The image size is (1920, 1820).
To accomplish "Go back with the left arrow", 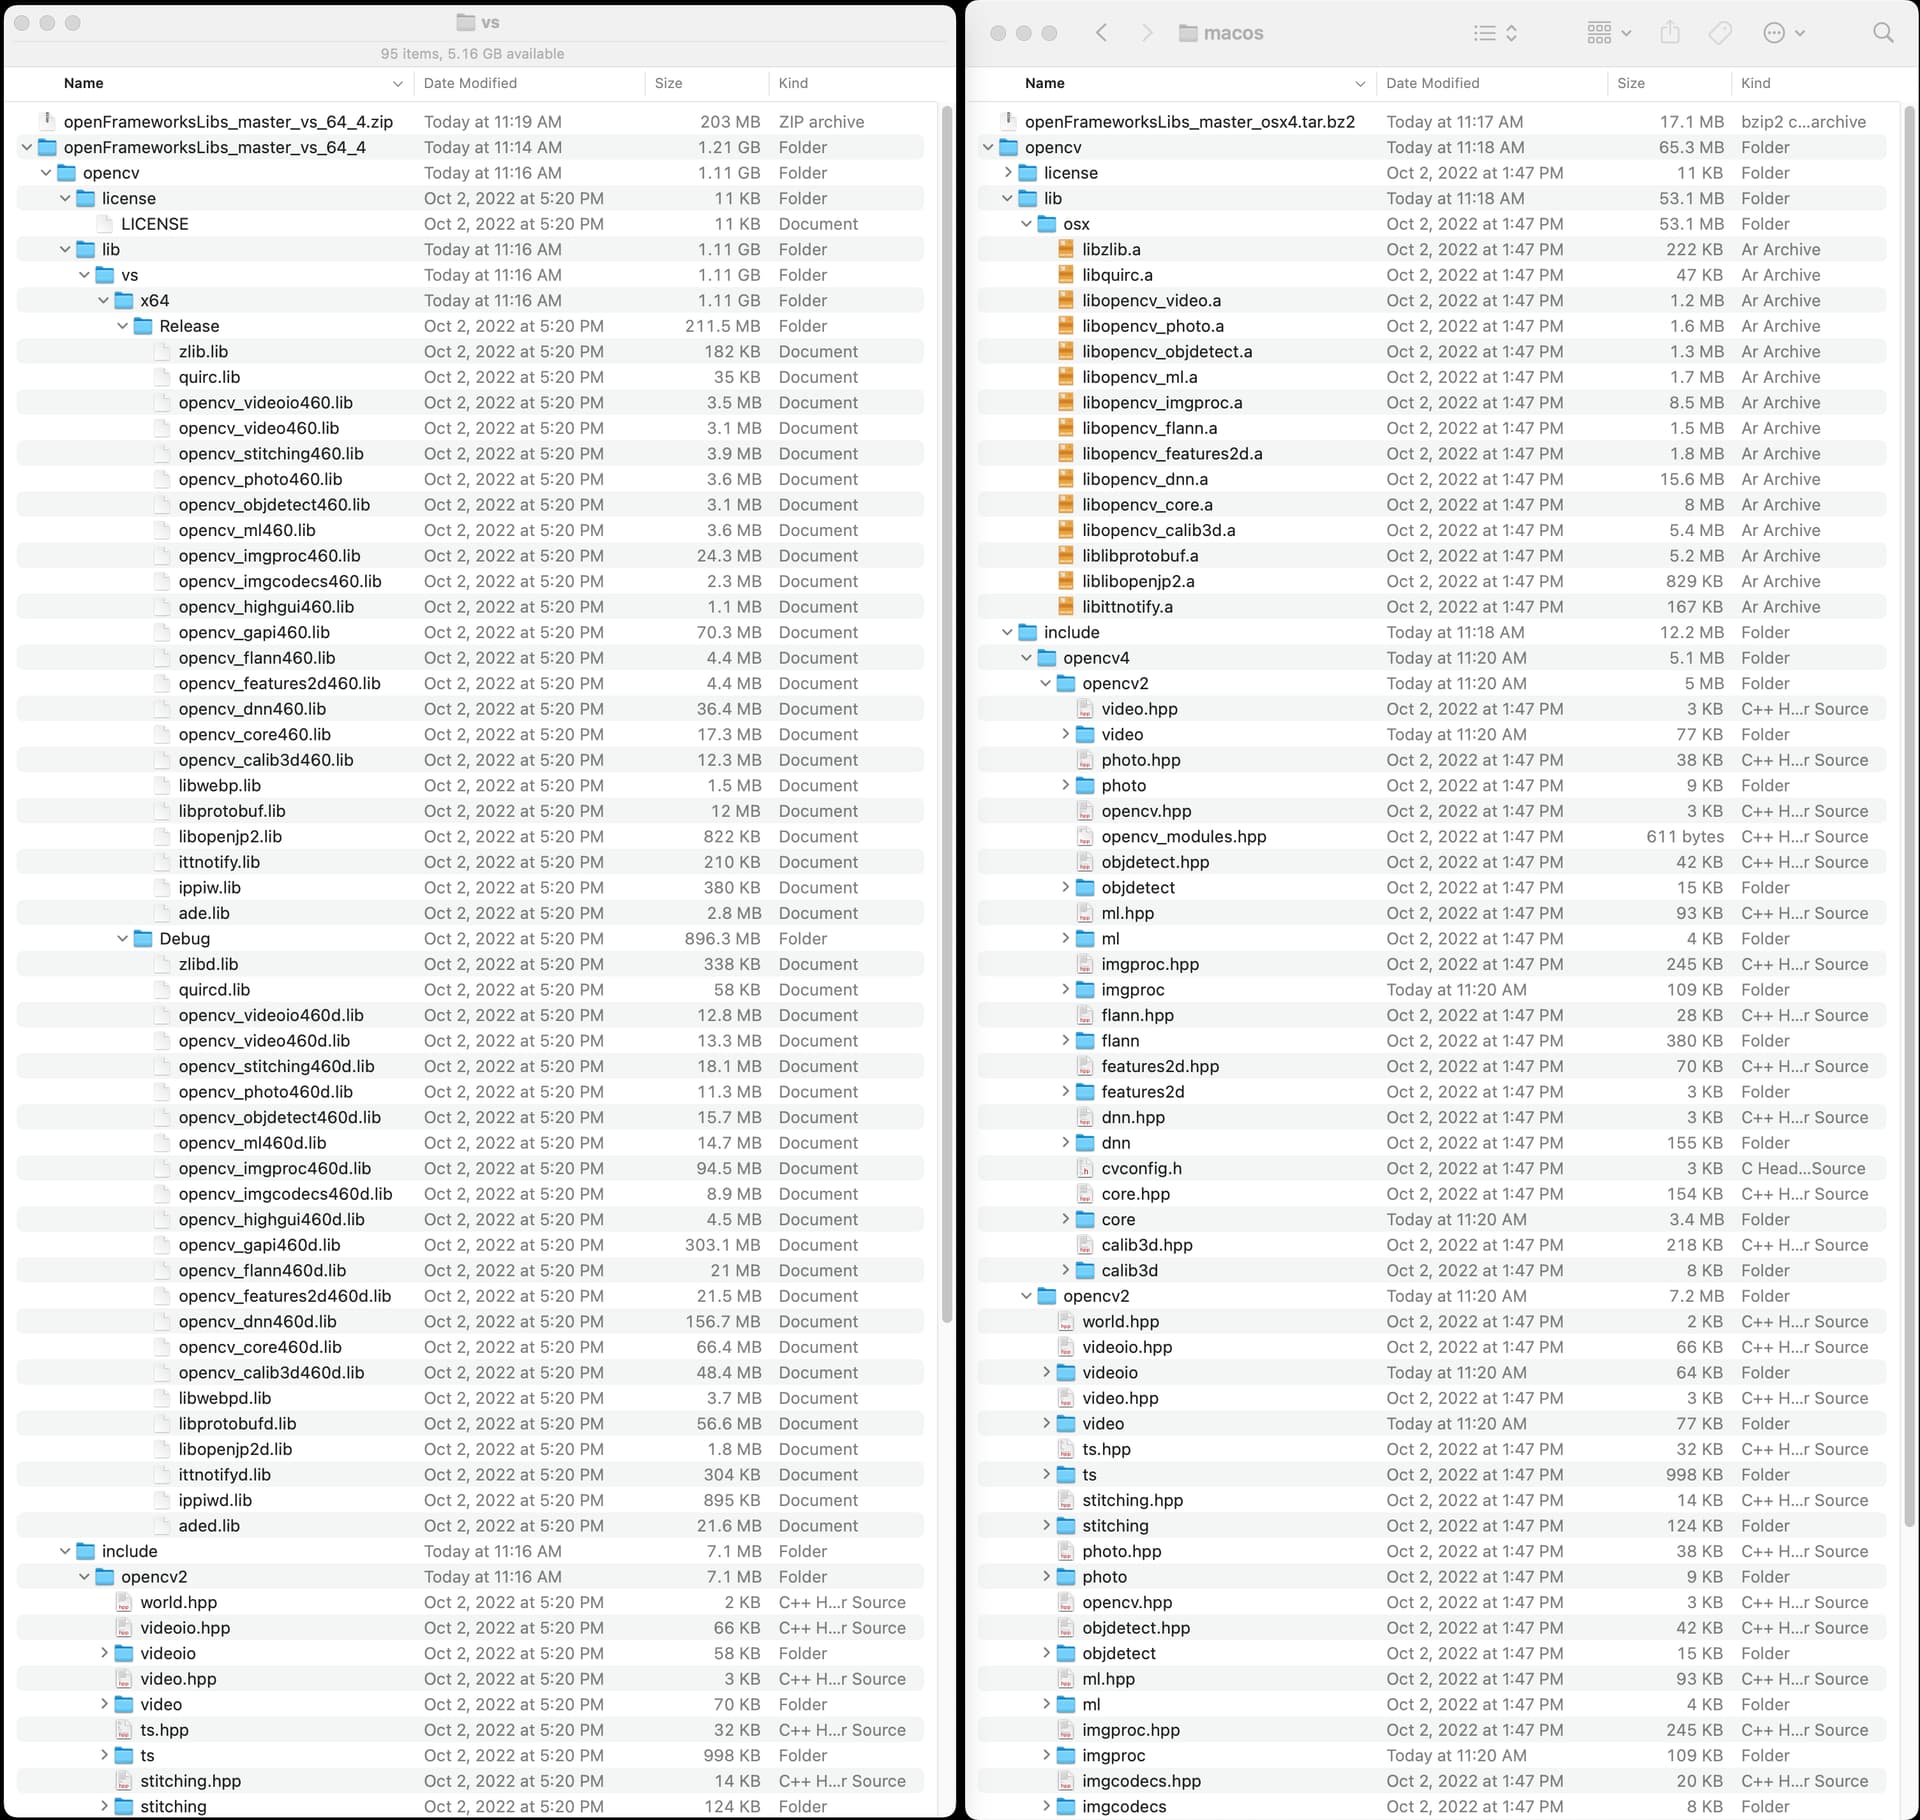I will click(x=1101, y=33).
